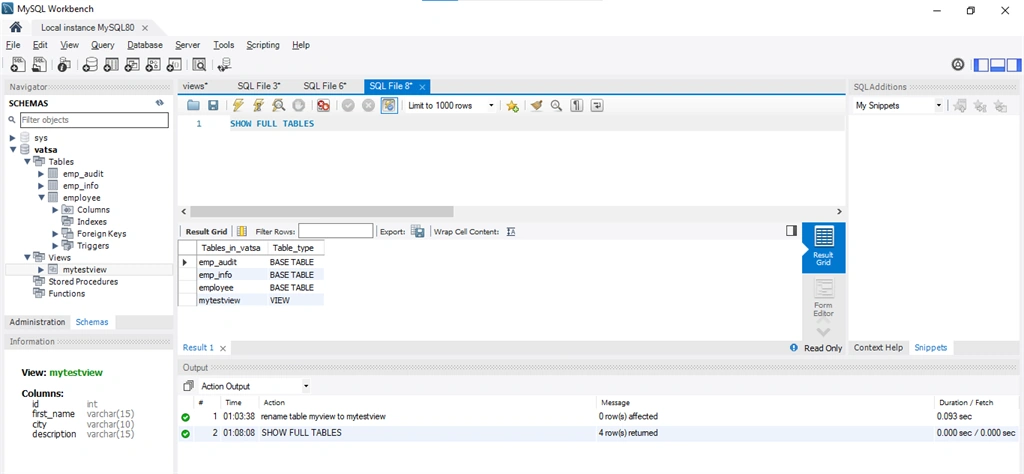This screenshot has height=474, width=1024.
Task: Open the Form Editor view
Action: pyautogui.click(x=824, y=298)
